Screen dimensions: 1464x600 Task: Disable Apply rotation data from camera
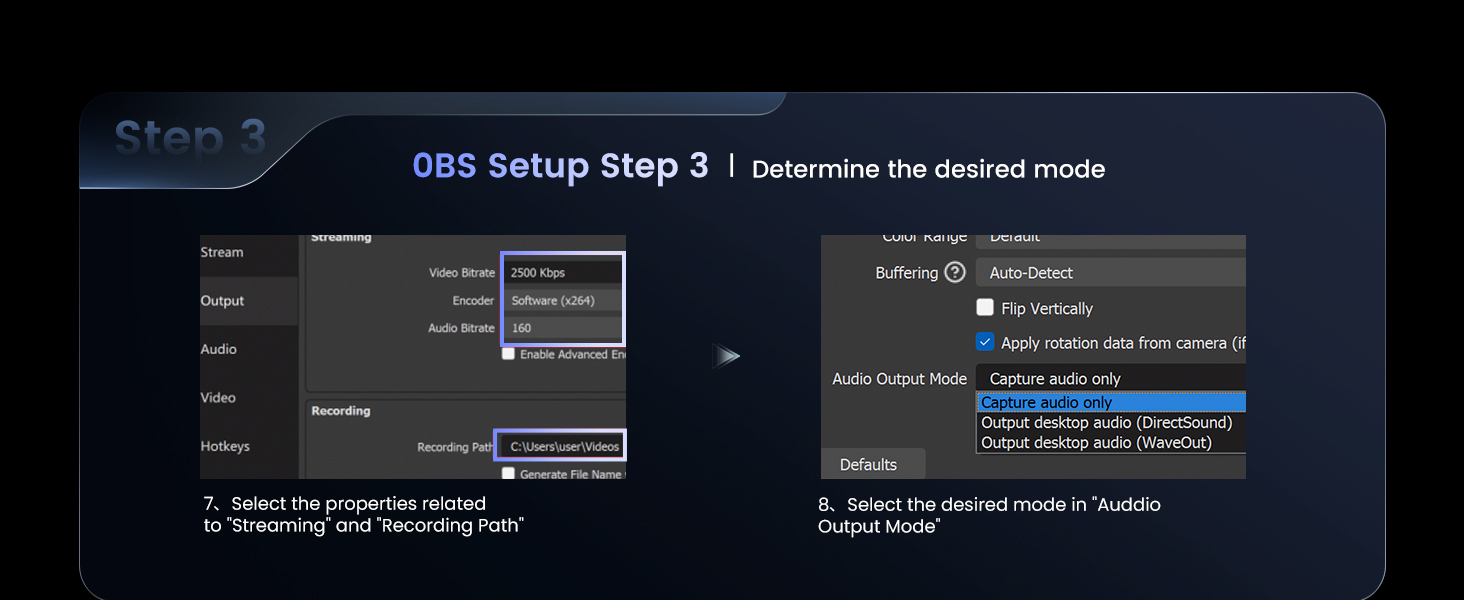click(x=985, y=342)
